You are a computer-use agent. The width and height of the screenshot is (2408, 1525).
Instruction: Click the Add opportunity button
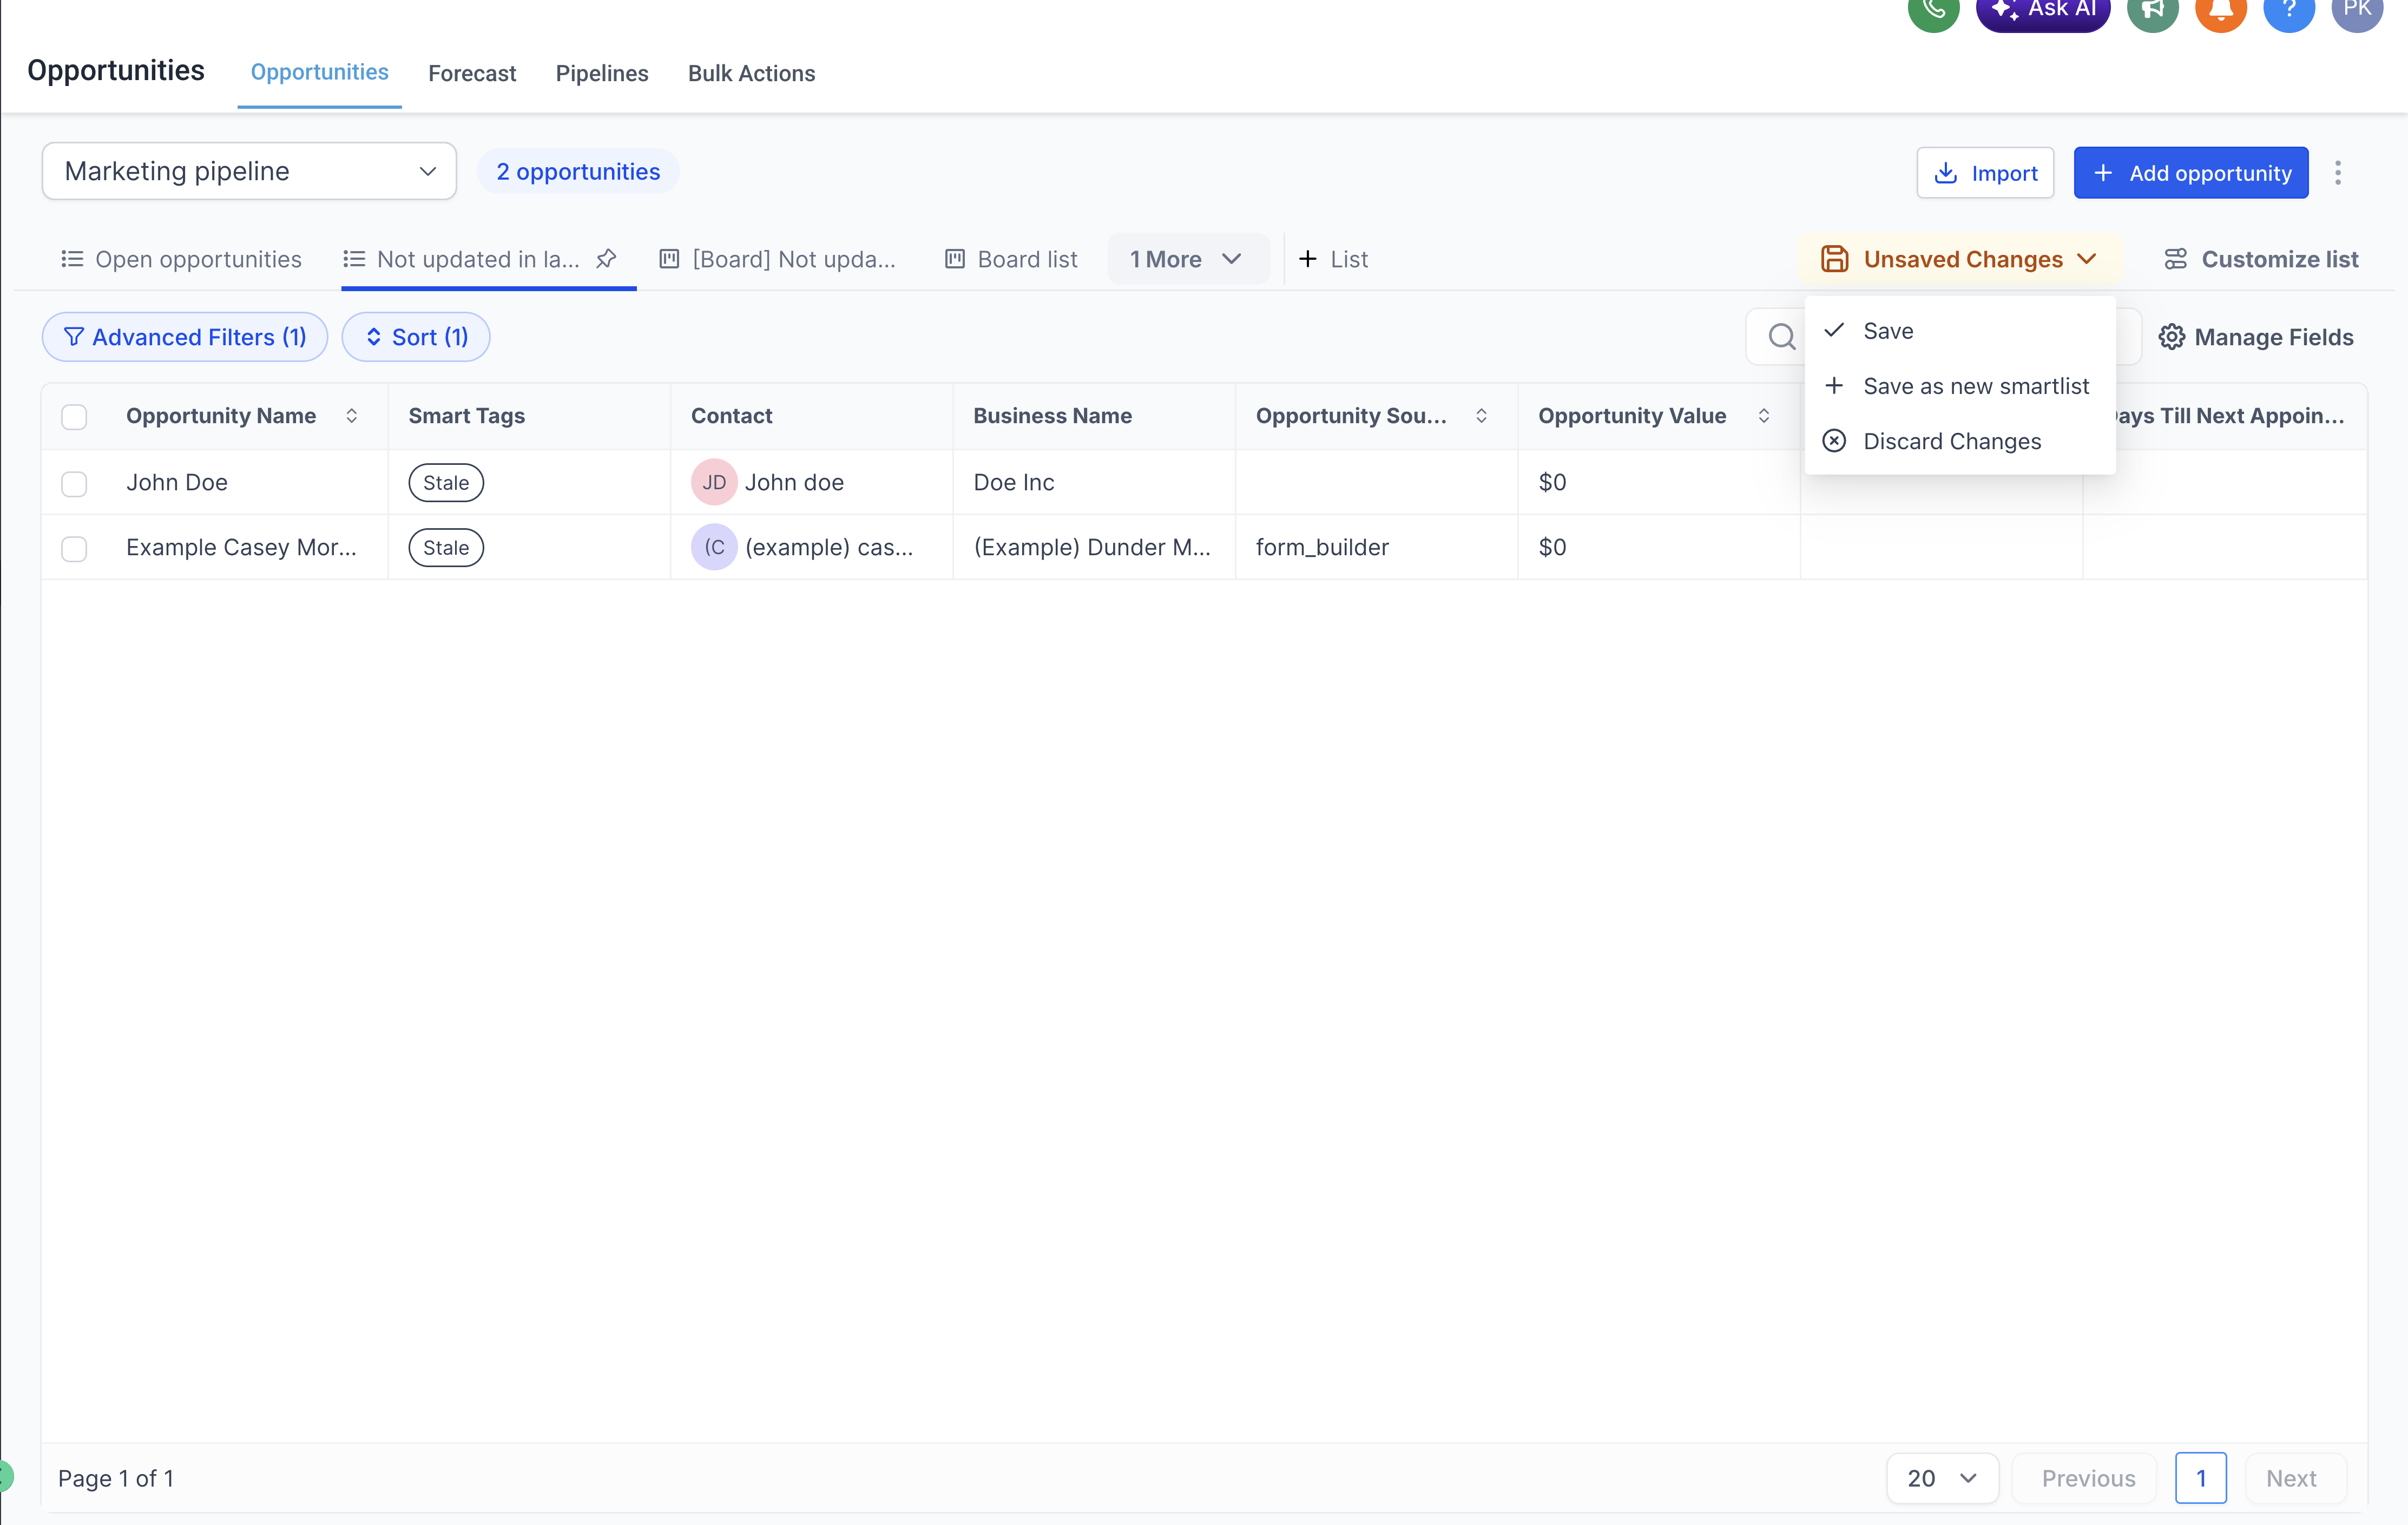pos(2190,173)
